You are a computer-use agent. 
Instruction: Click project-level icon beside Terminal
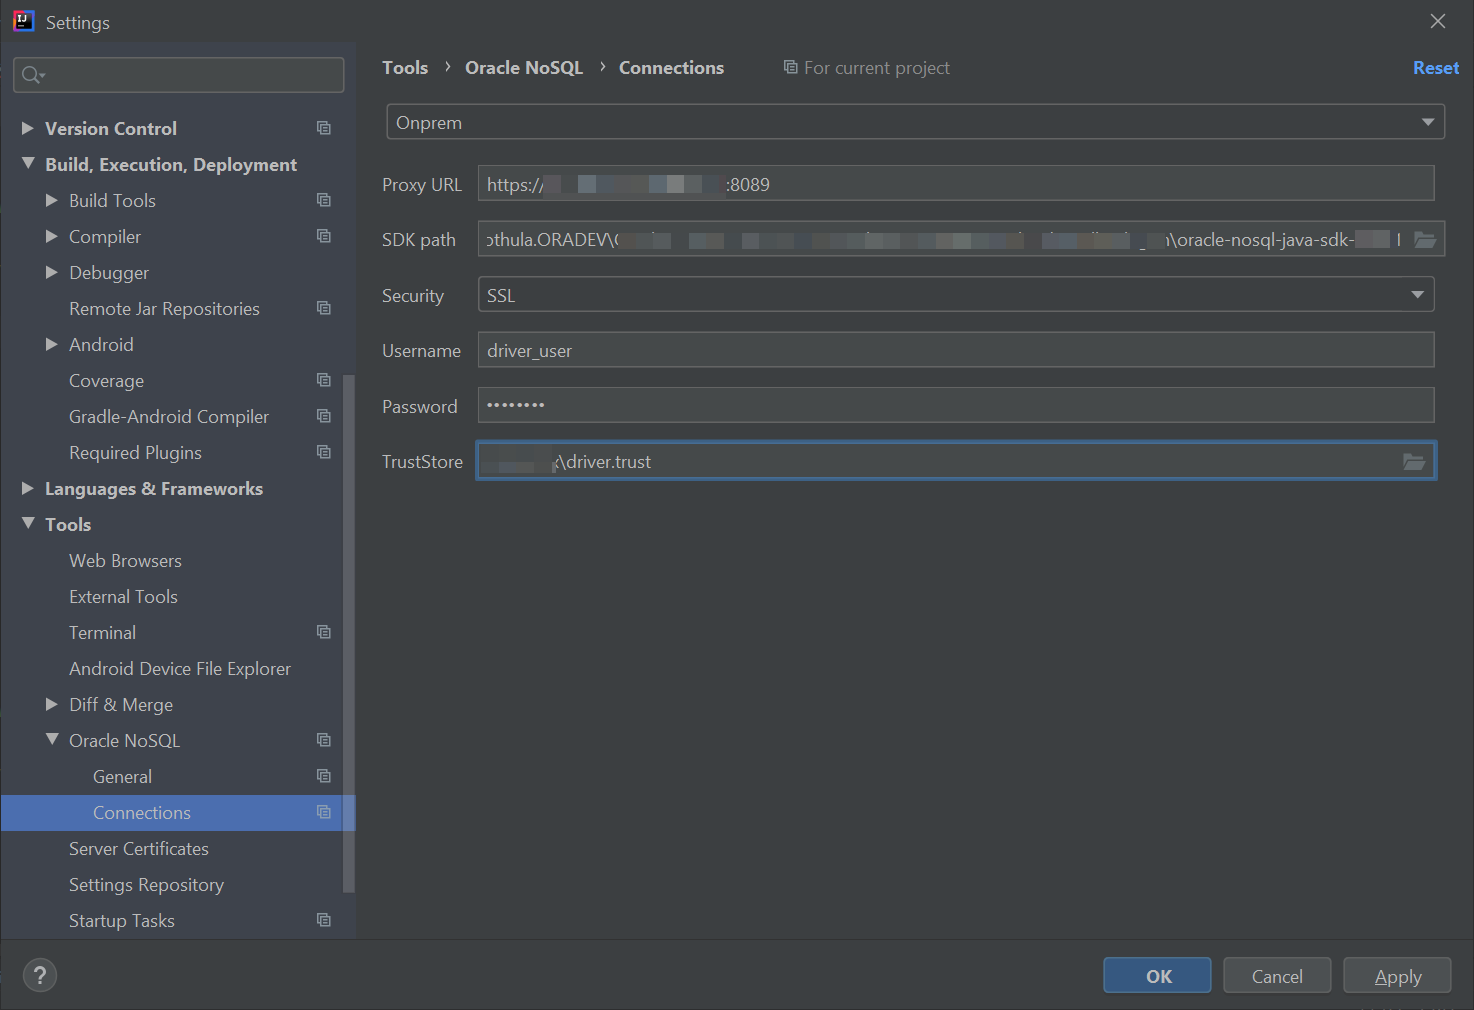tap(324, 632)
